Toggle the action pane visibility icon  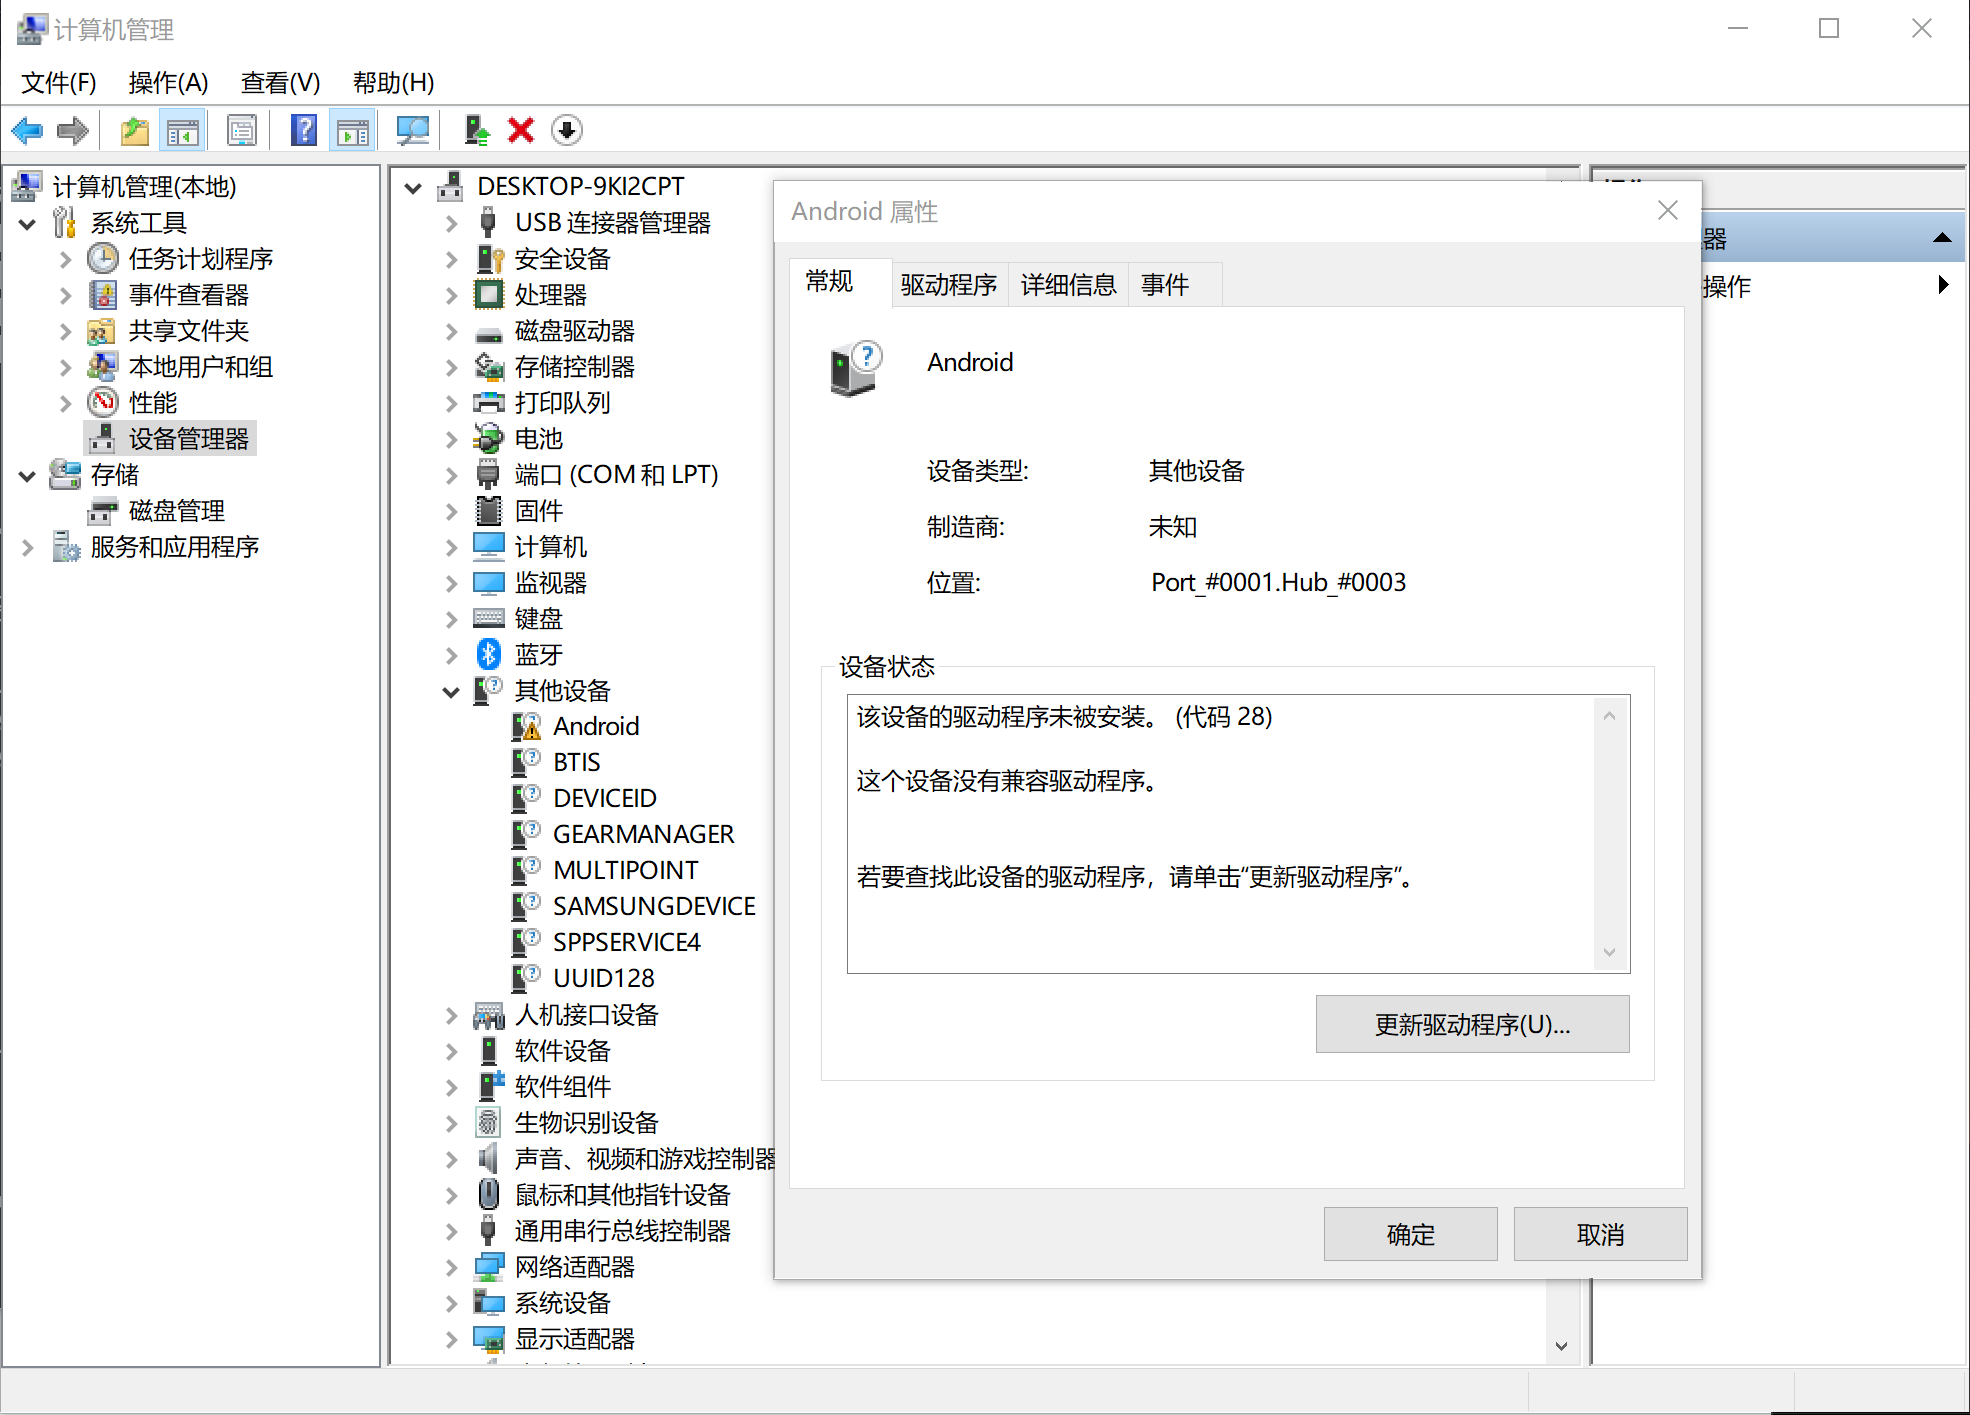352,130
